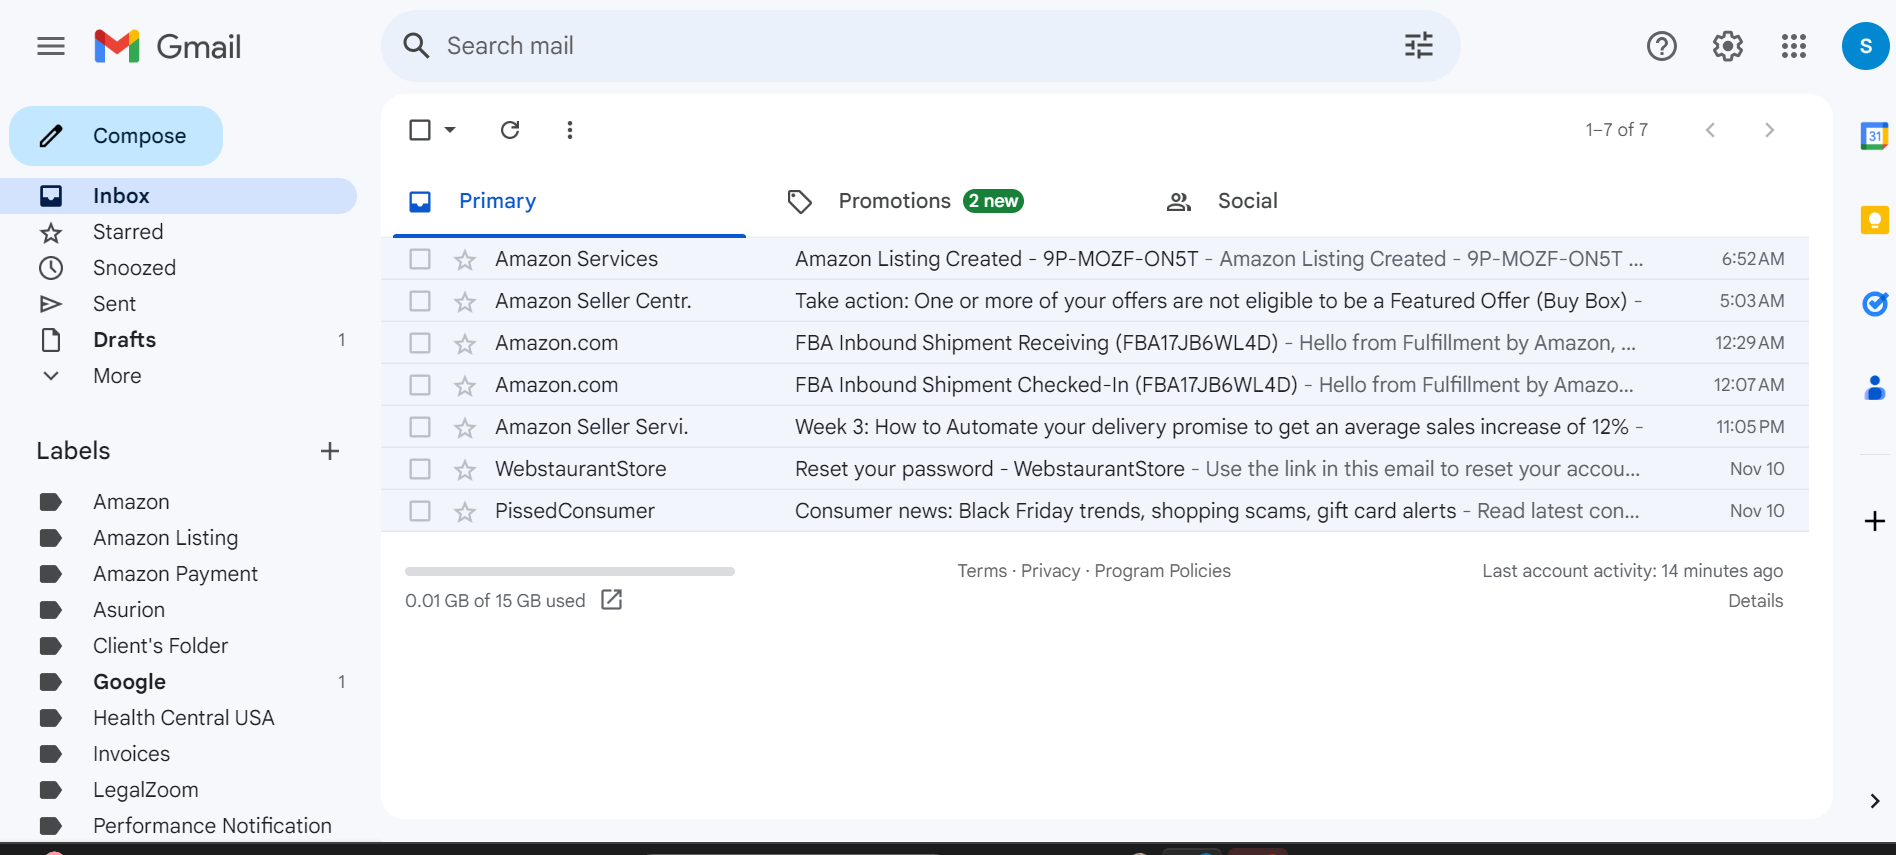Select the WebstaurantStore email checkbox
This screenshot has width=1896, height=855.
pos(420,469)
